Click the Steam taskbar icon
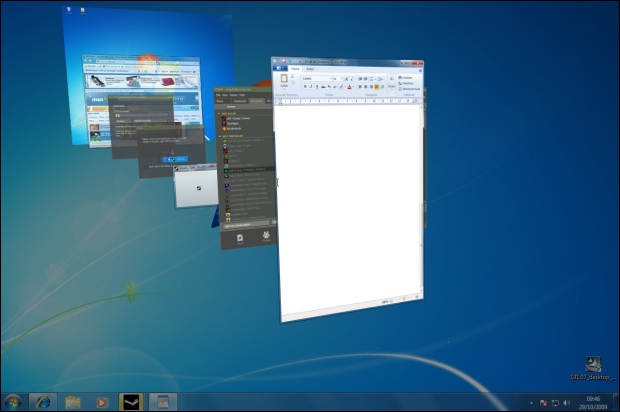 click(x=131, y=401)
